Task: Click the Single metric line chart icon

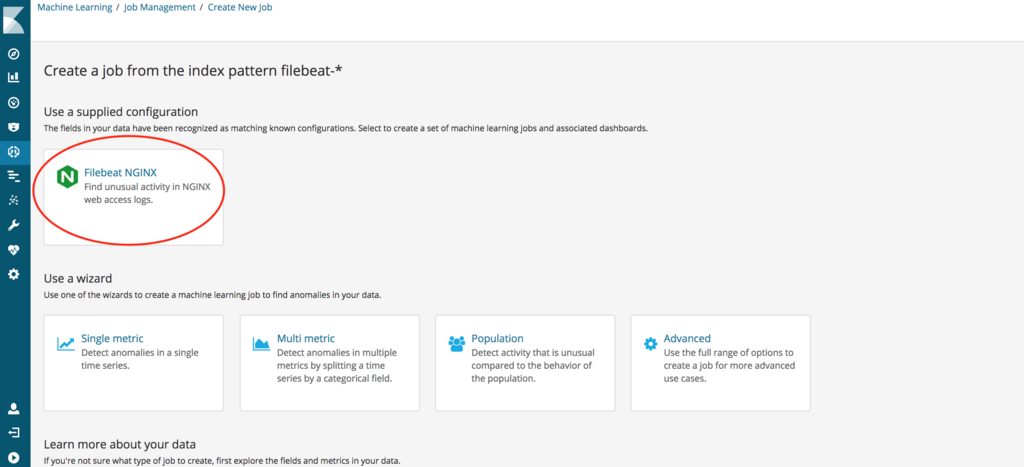Action: (66, 344)
